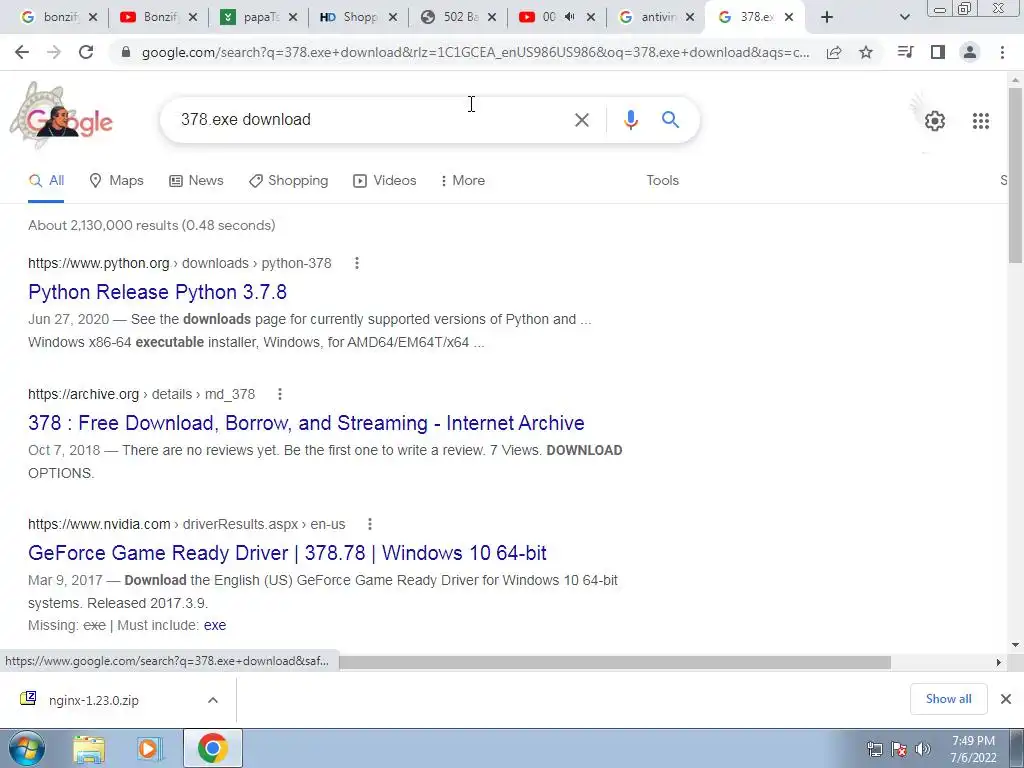Click the vertical scrollbar down arrow
This screenshot has height=768, width=1024.
pos(1016,645)
